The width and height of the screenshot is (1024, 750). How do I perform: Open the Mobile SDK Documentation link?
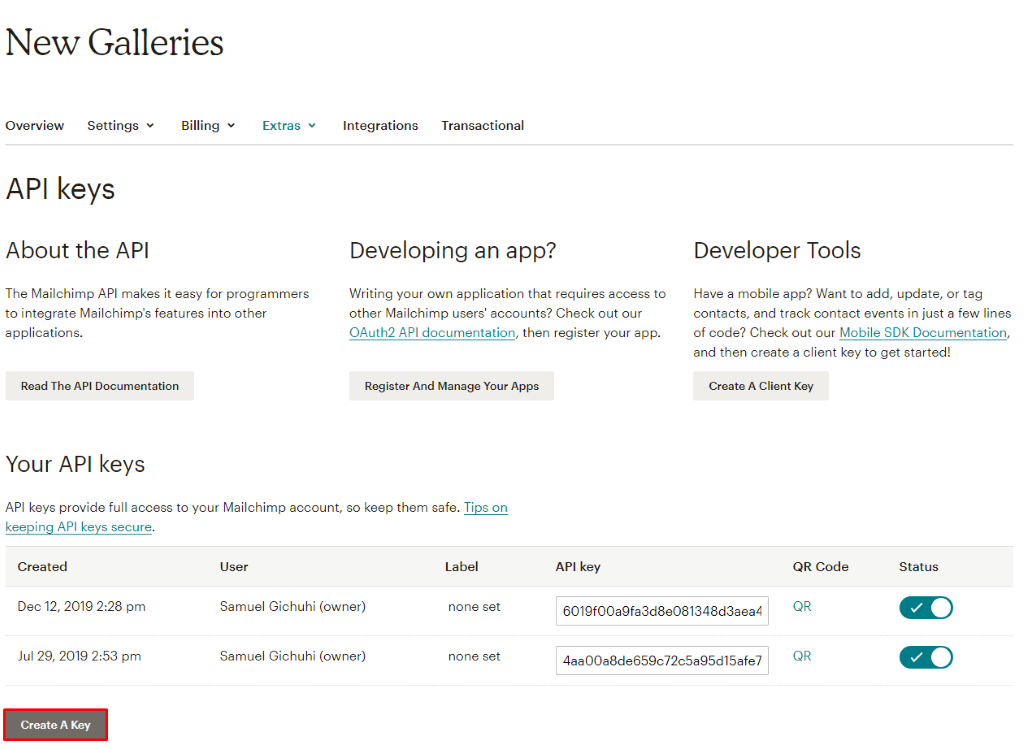pyautogui.click(x=923, y=333)
